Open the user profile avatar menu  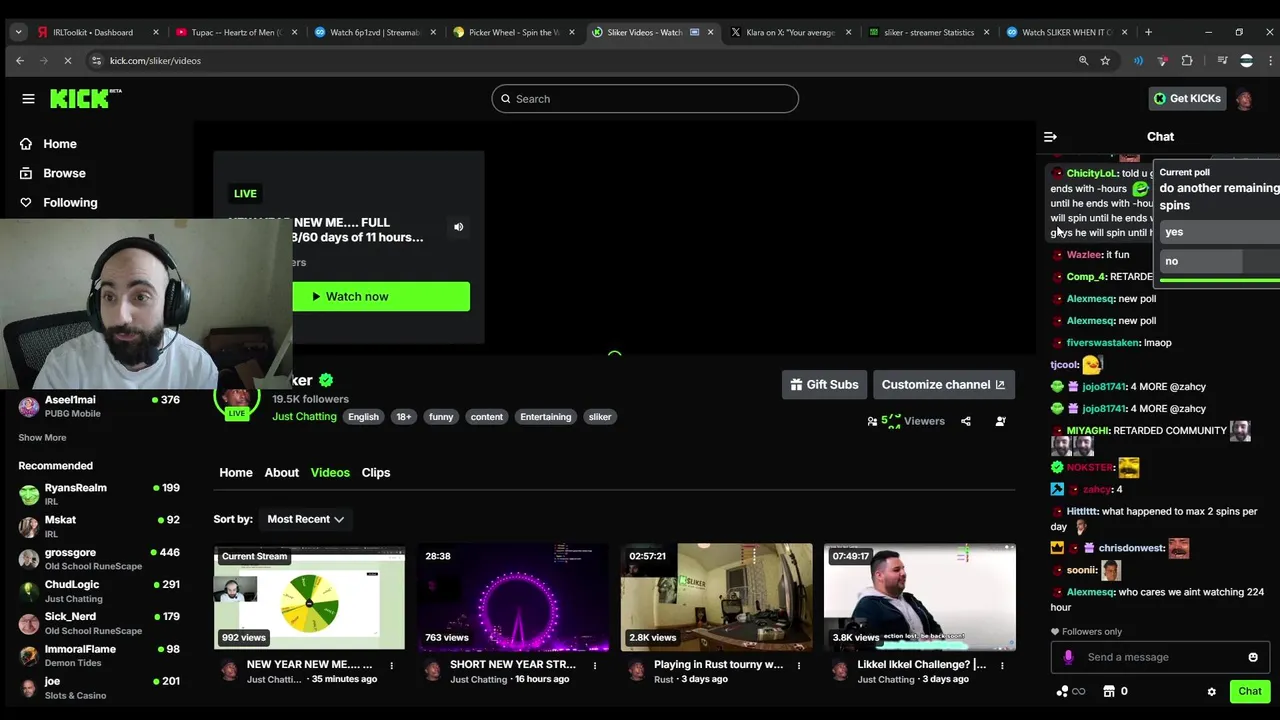pos(1244,99)
